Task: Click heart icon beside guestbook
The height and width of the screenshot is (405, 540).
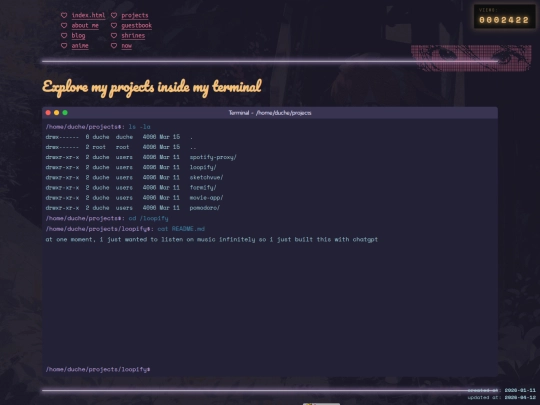Action: point(114,25)
